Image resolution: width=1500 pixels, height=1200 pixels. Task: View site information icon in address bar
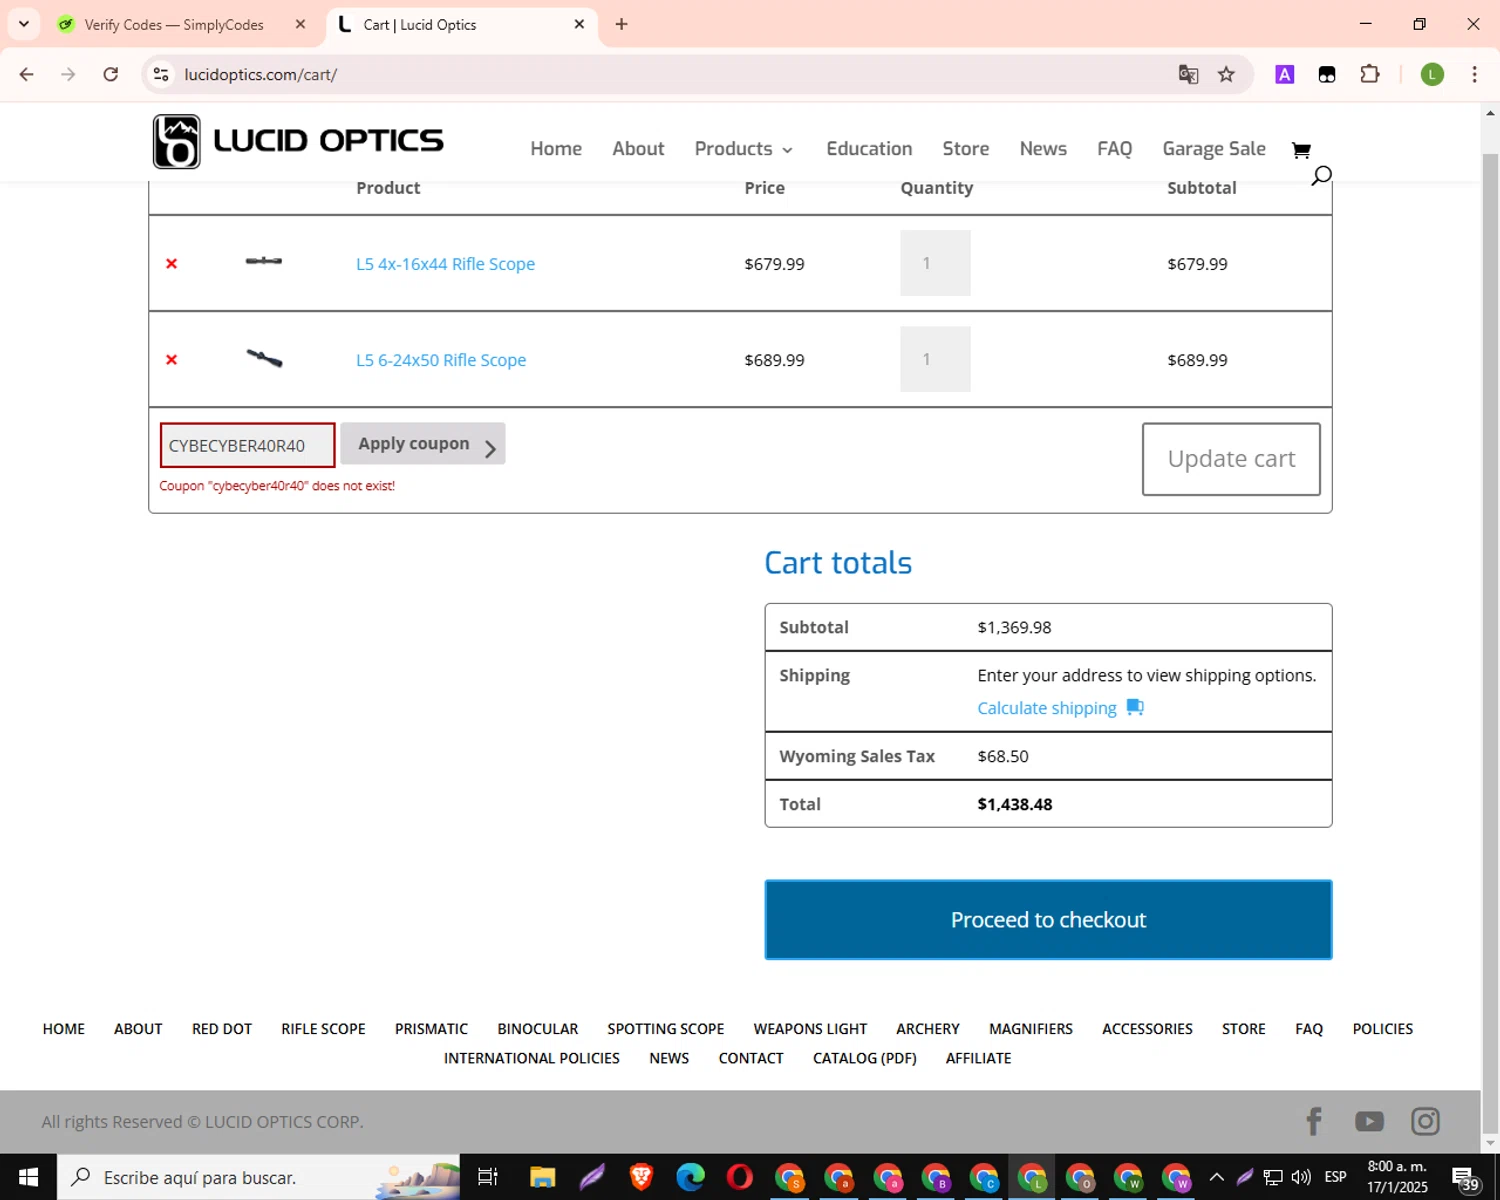tap(161, 75)
